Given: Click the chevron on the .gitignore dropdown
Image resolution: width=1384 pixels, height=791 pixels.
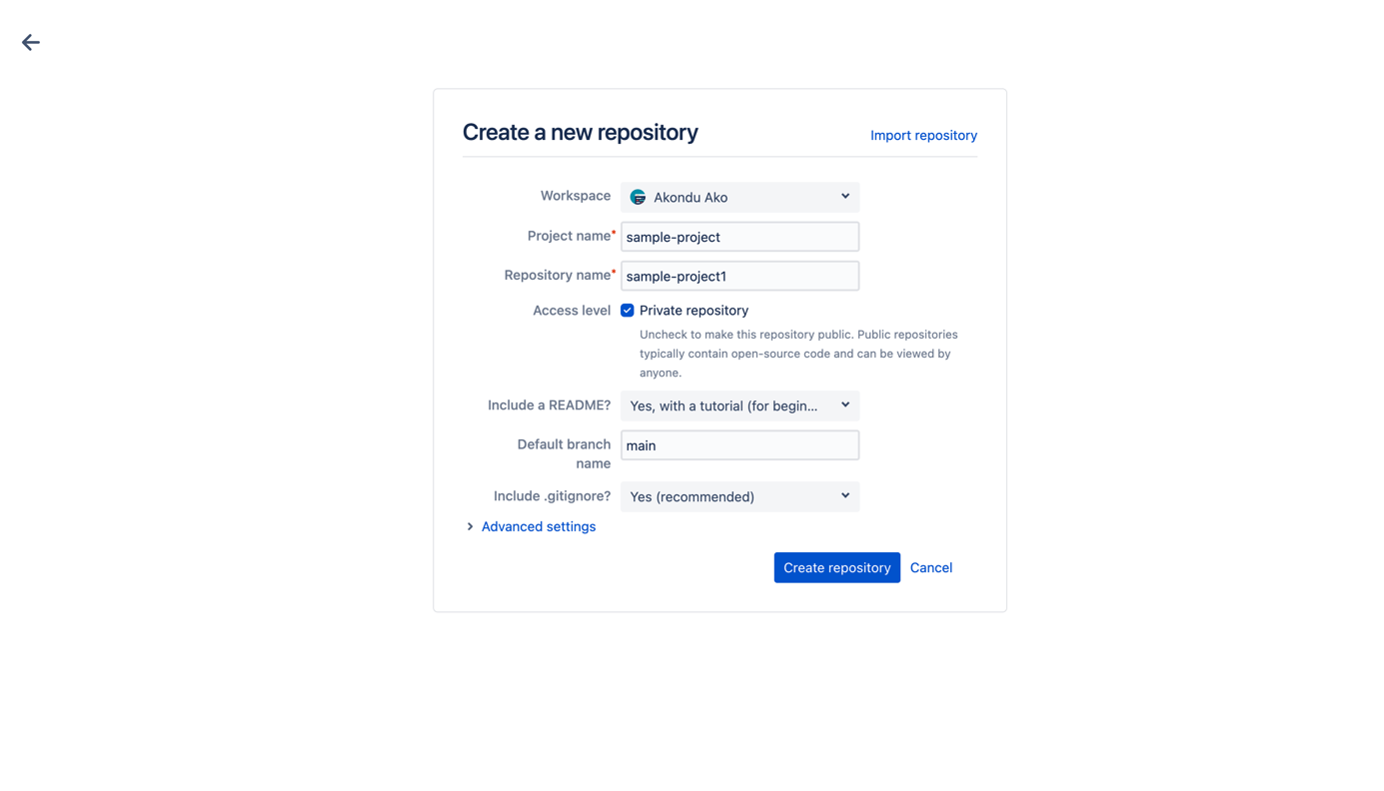Looking at the screenshot, I should (x=845, y=496).
